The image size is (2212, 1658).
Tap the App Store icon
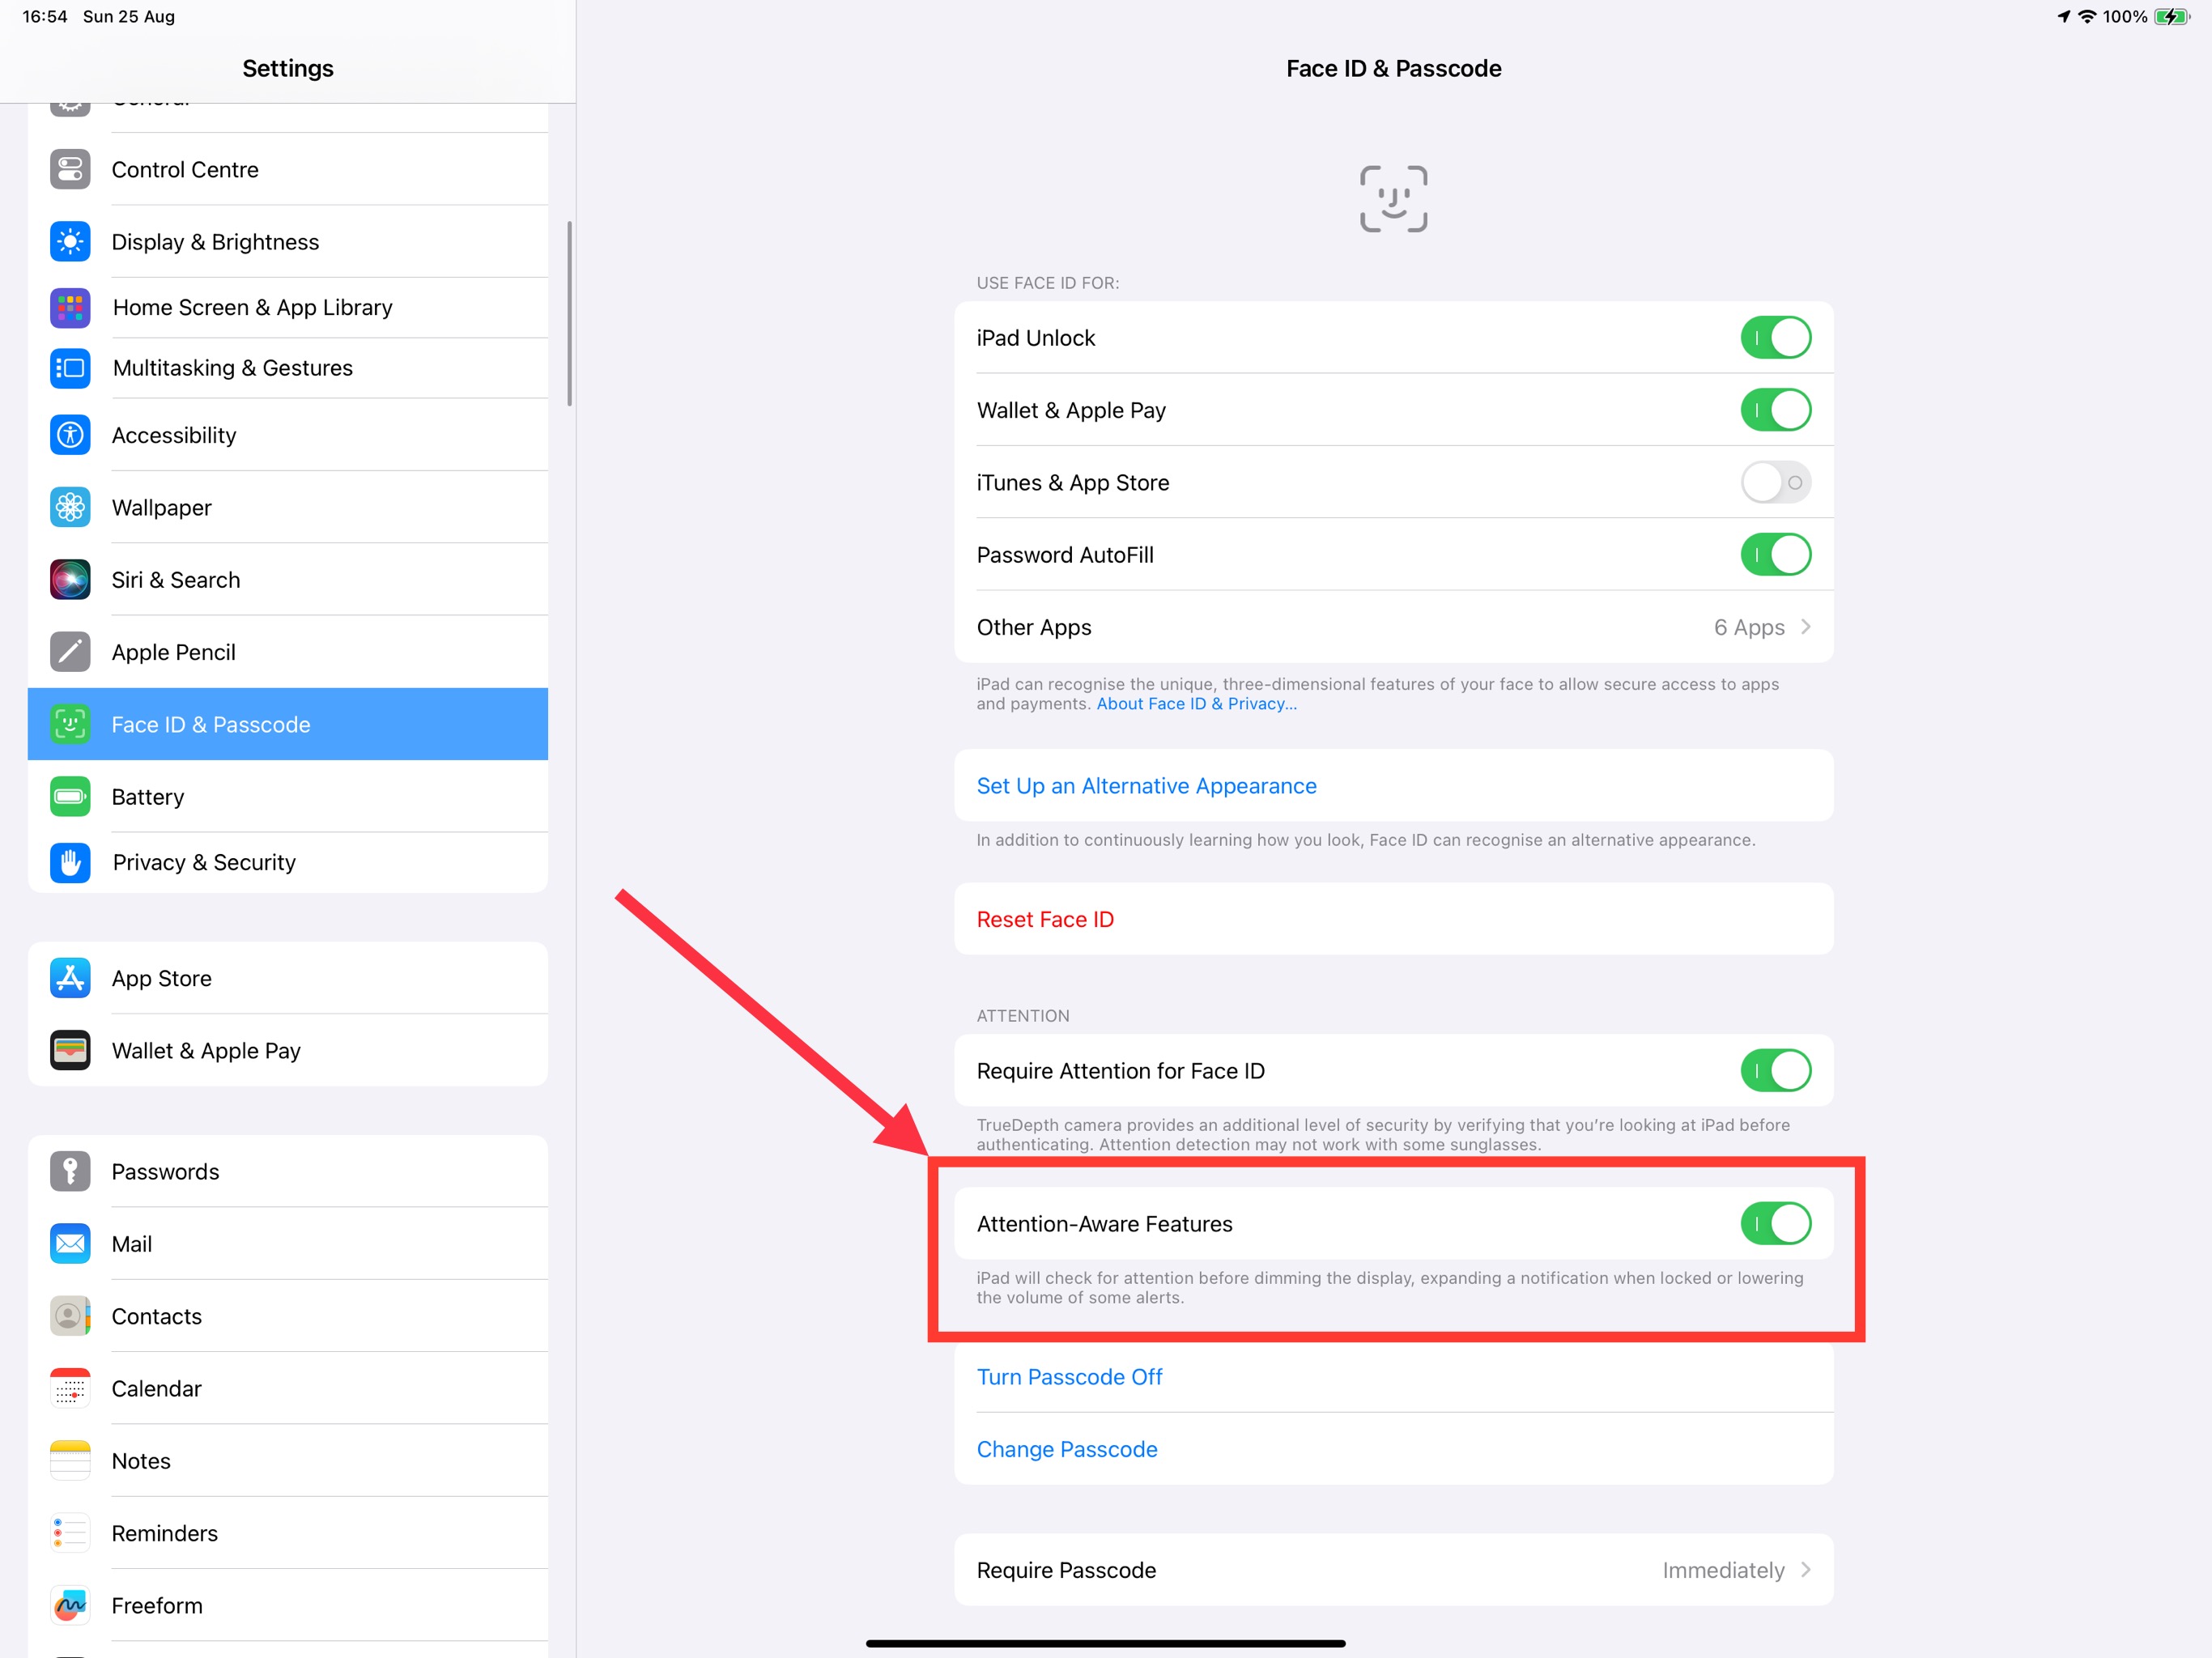[x=70, y=978]
